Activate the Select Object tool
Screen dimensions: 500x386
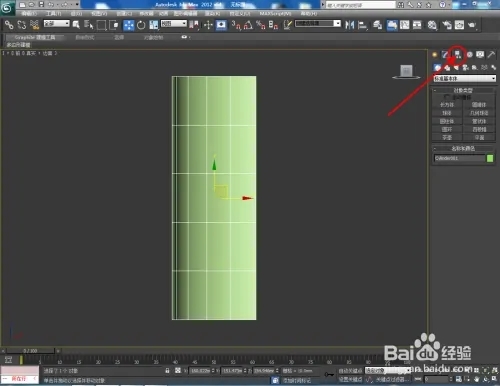(x=76, y=24)
